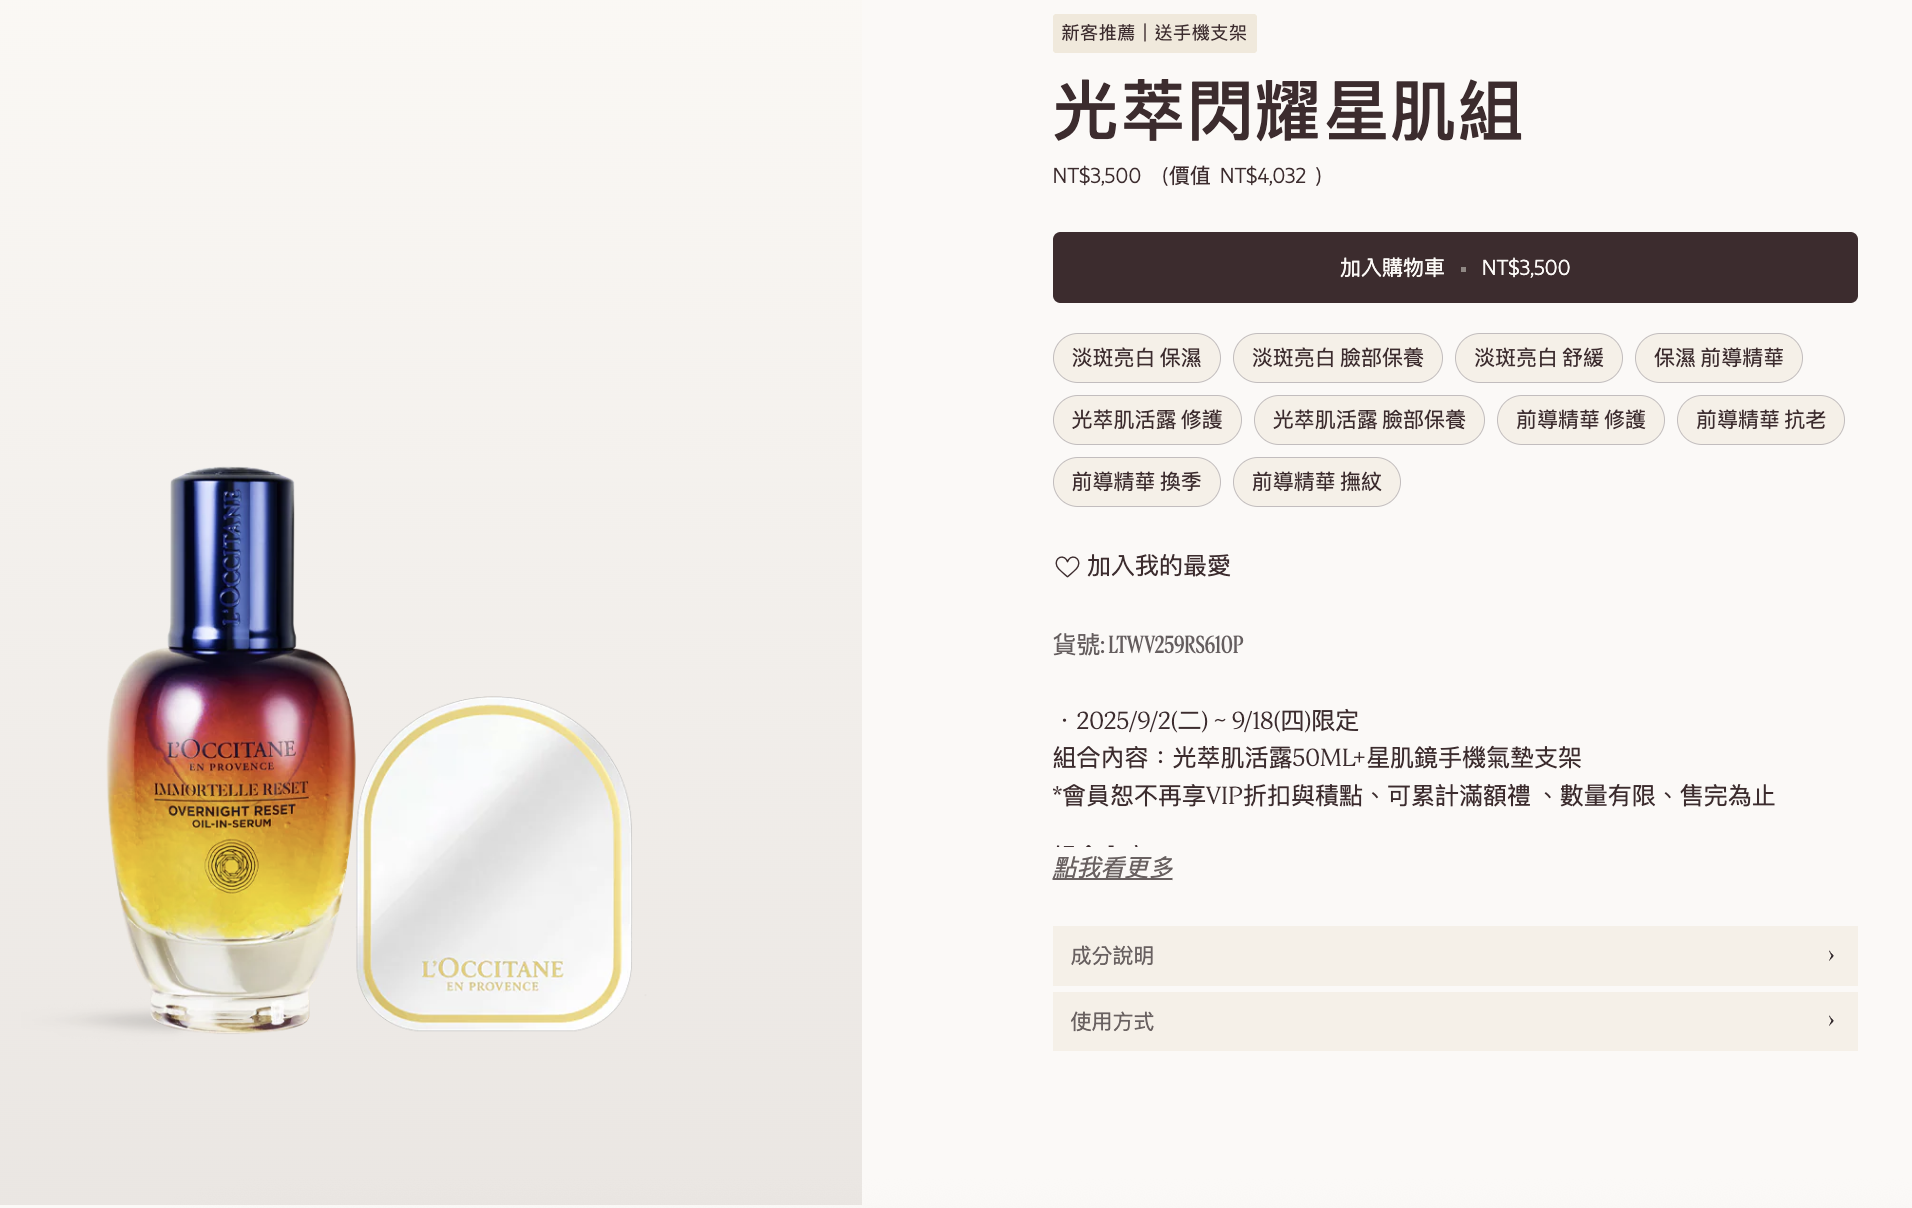Choose the 光萃肌活露 臉部保養 tag

coord(1368,420)
